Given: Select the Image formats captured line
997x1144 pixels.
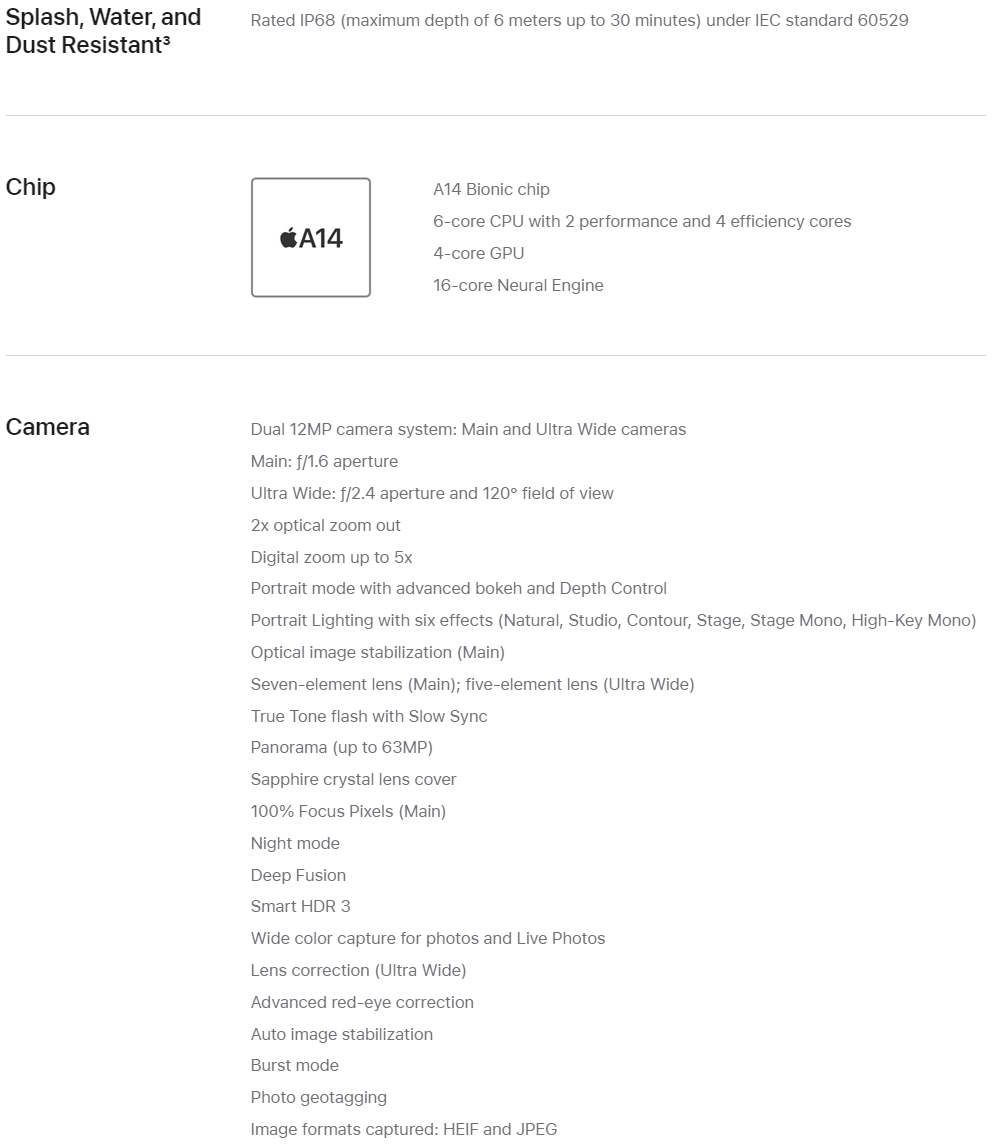Looking at the screenshot, I should (x=404, y=1129).
